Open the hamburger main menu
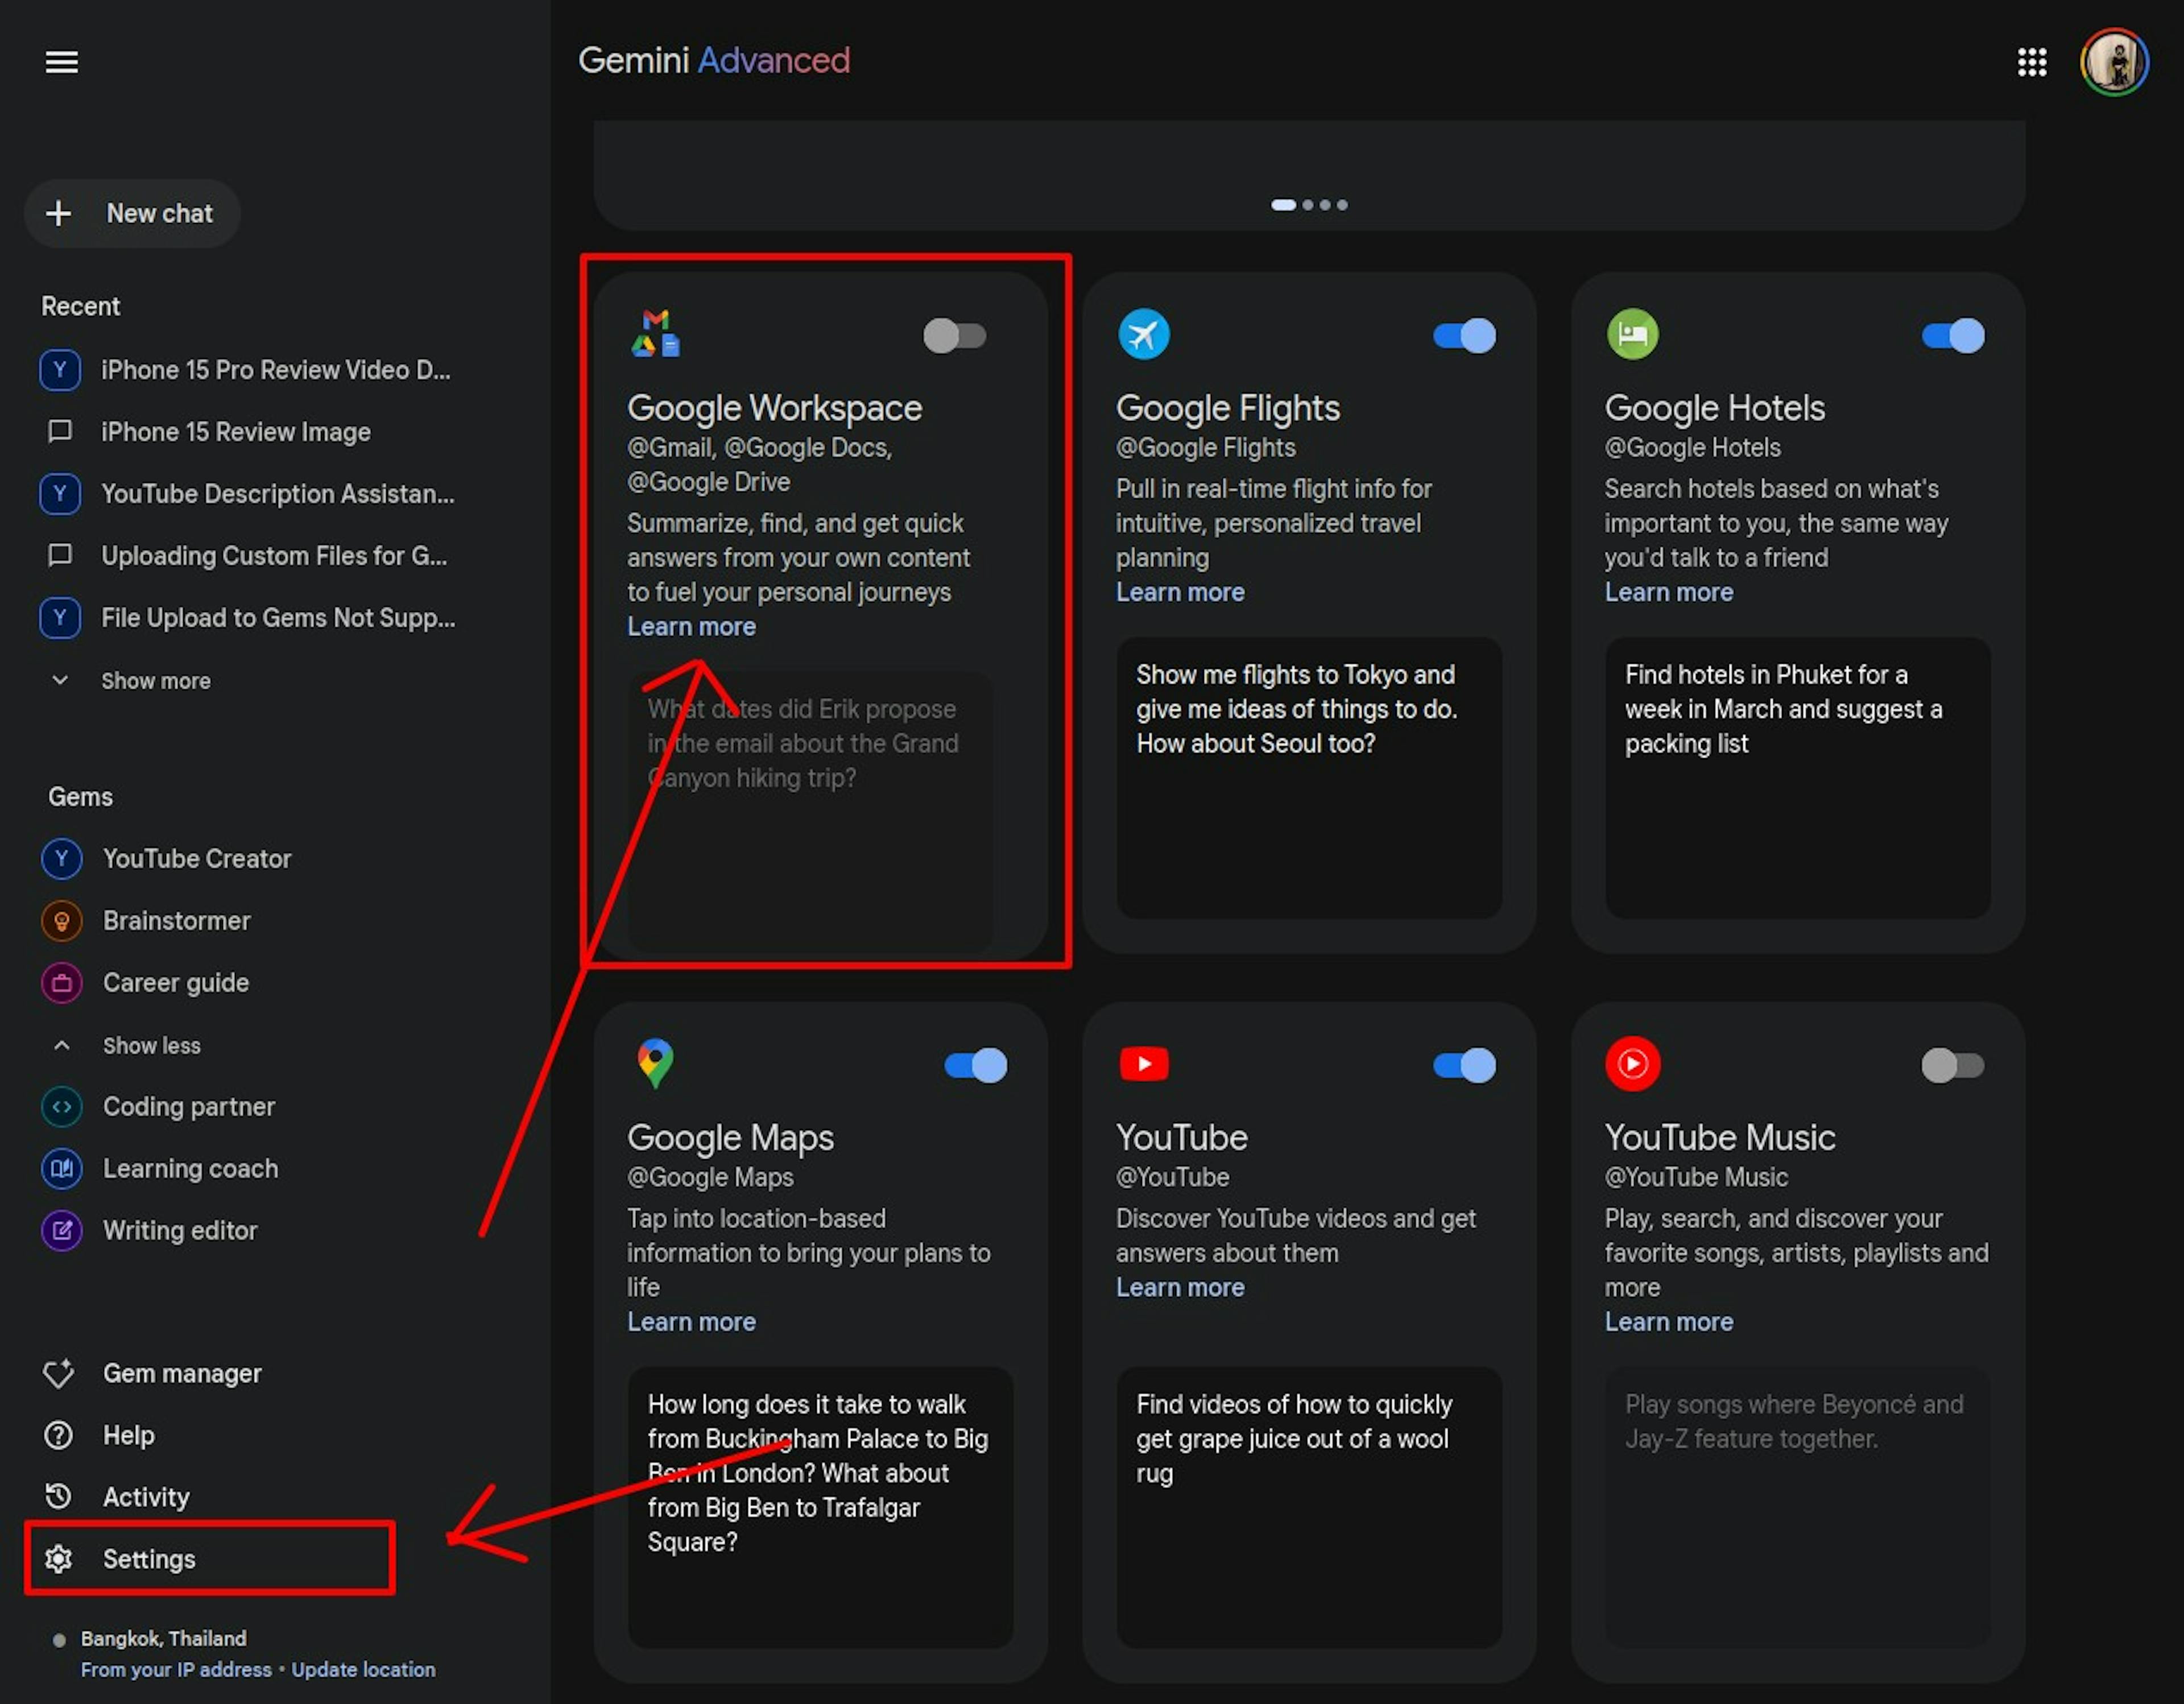This screenshot has width=2184, height=1704. [61, 62]
